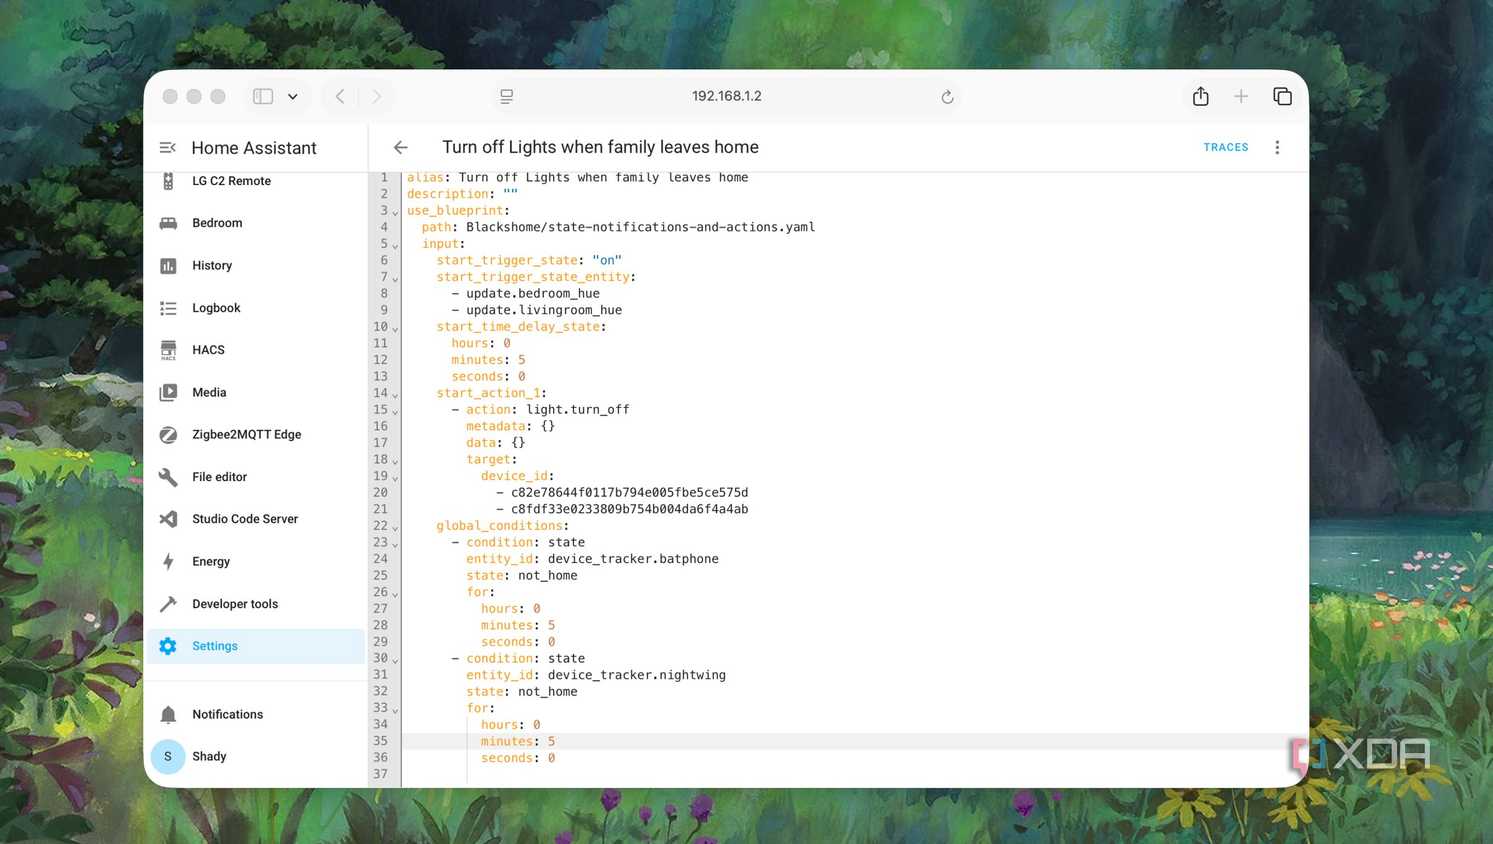The image size is (1493, 844).
Task: Click light.turn_off action text
Action: 577,410
